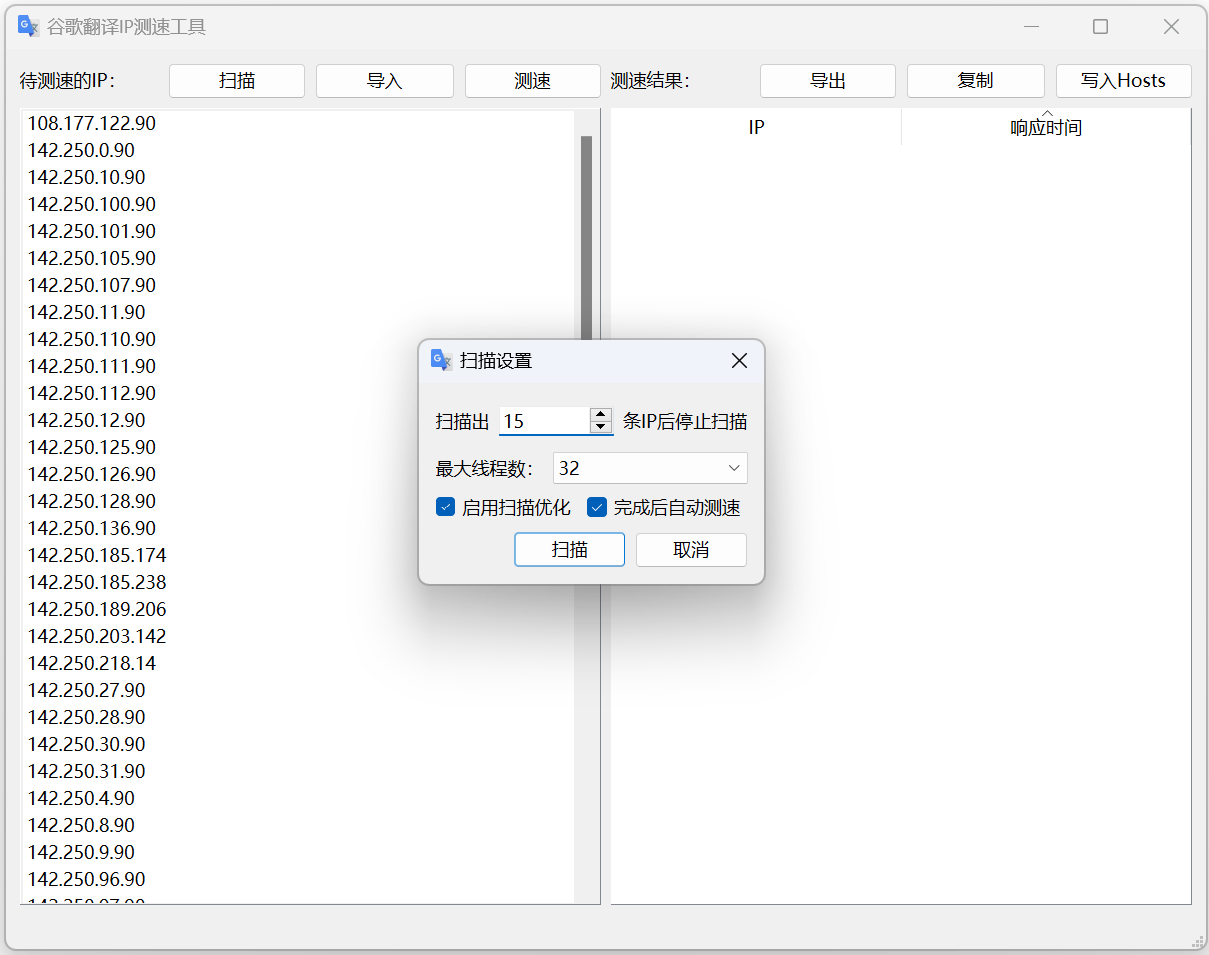Click the 测速 button
Screen dimensions: 1209x955
[x=533, y=81]
